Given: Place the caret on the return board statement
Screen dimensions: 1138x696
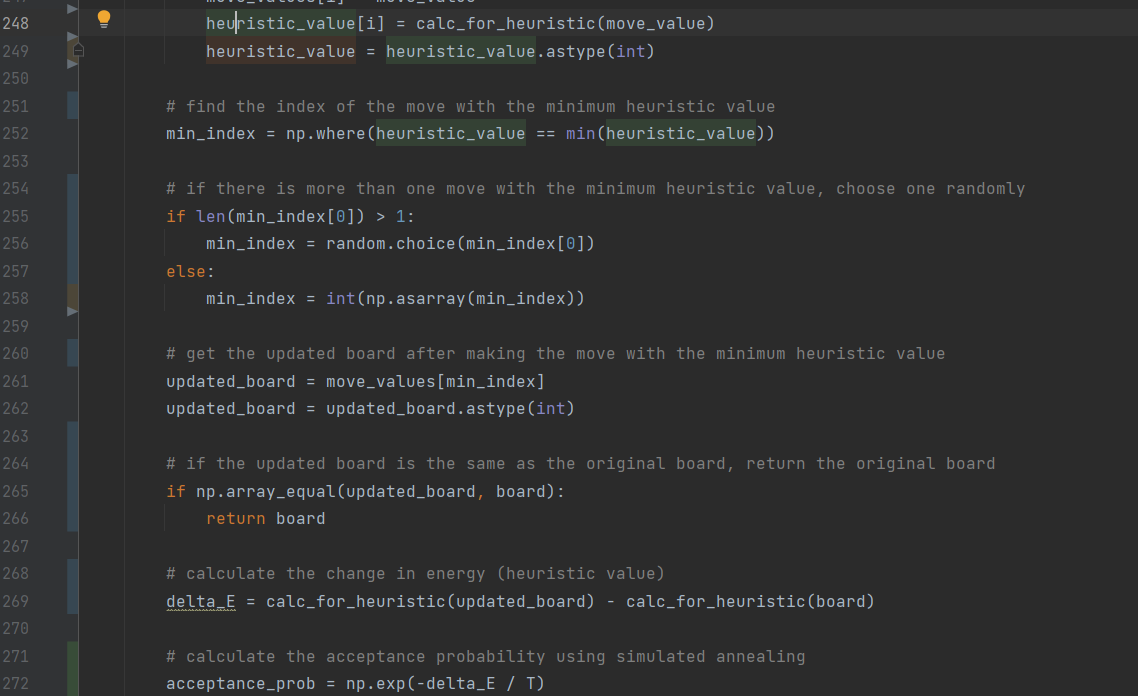Looking at the screenshot, I should point(265,518).
